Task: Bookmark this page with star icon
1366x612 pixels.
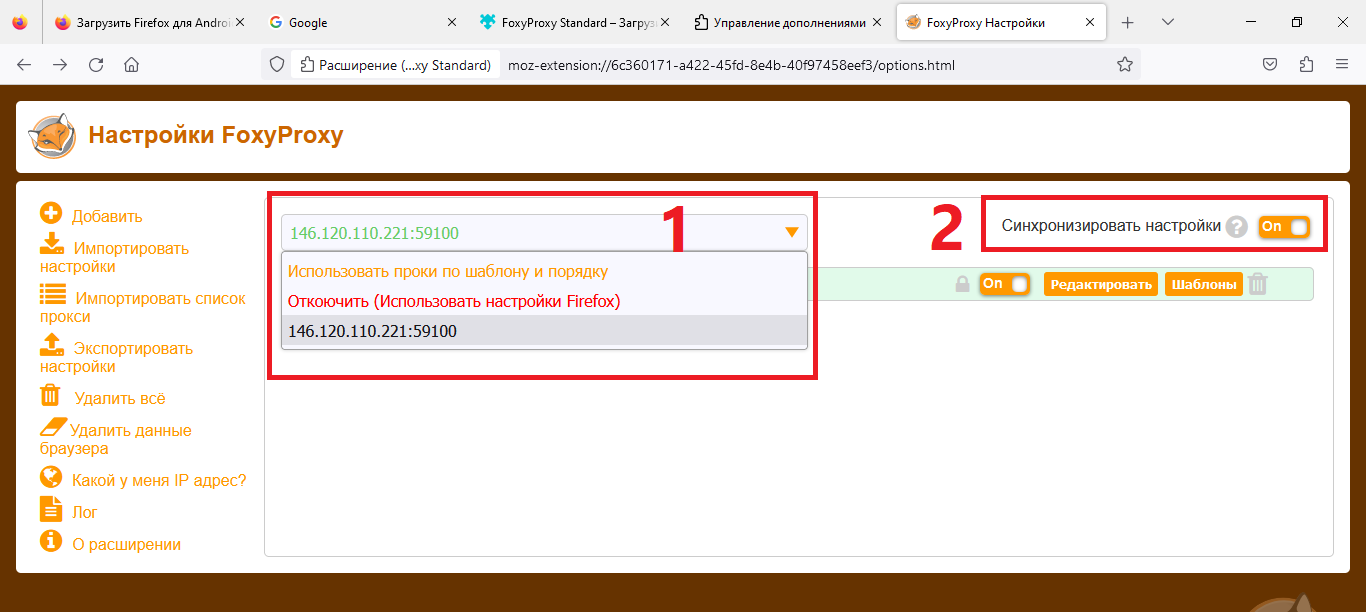Action: click(x=1125, y=65)
